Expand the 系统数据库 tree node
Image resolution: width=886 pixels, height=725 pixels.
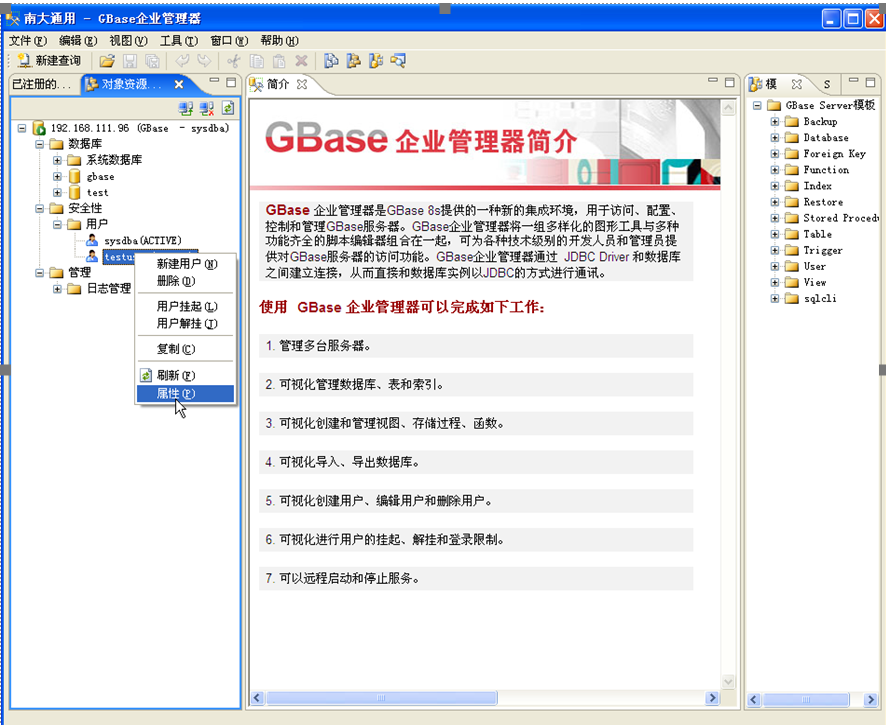(x=57, y=160)
